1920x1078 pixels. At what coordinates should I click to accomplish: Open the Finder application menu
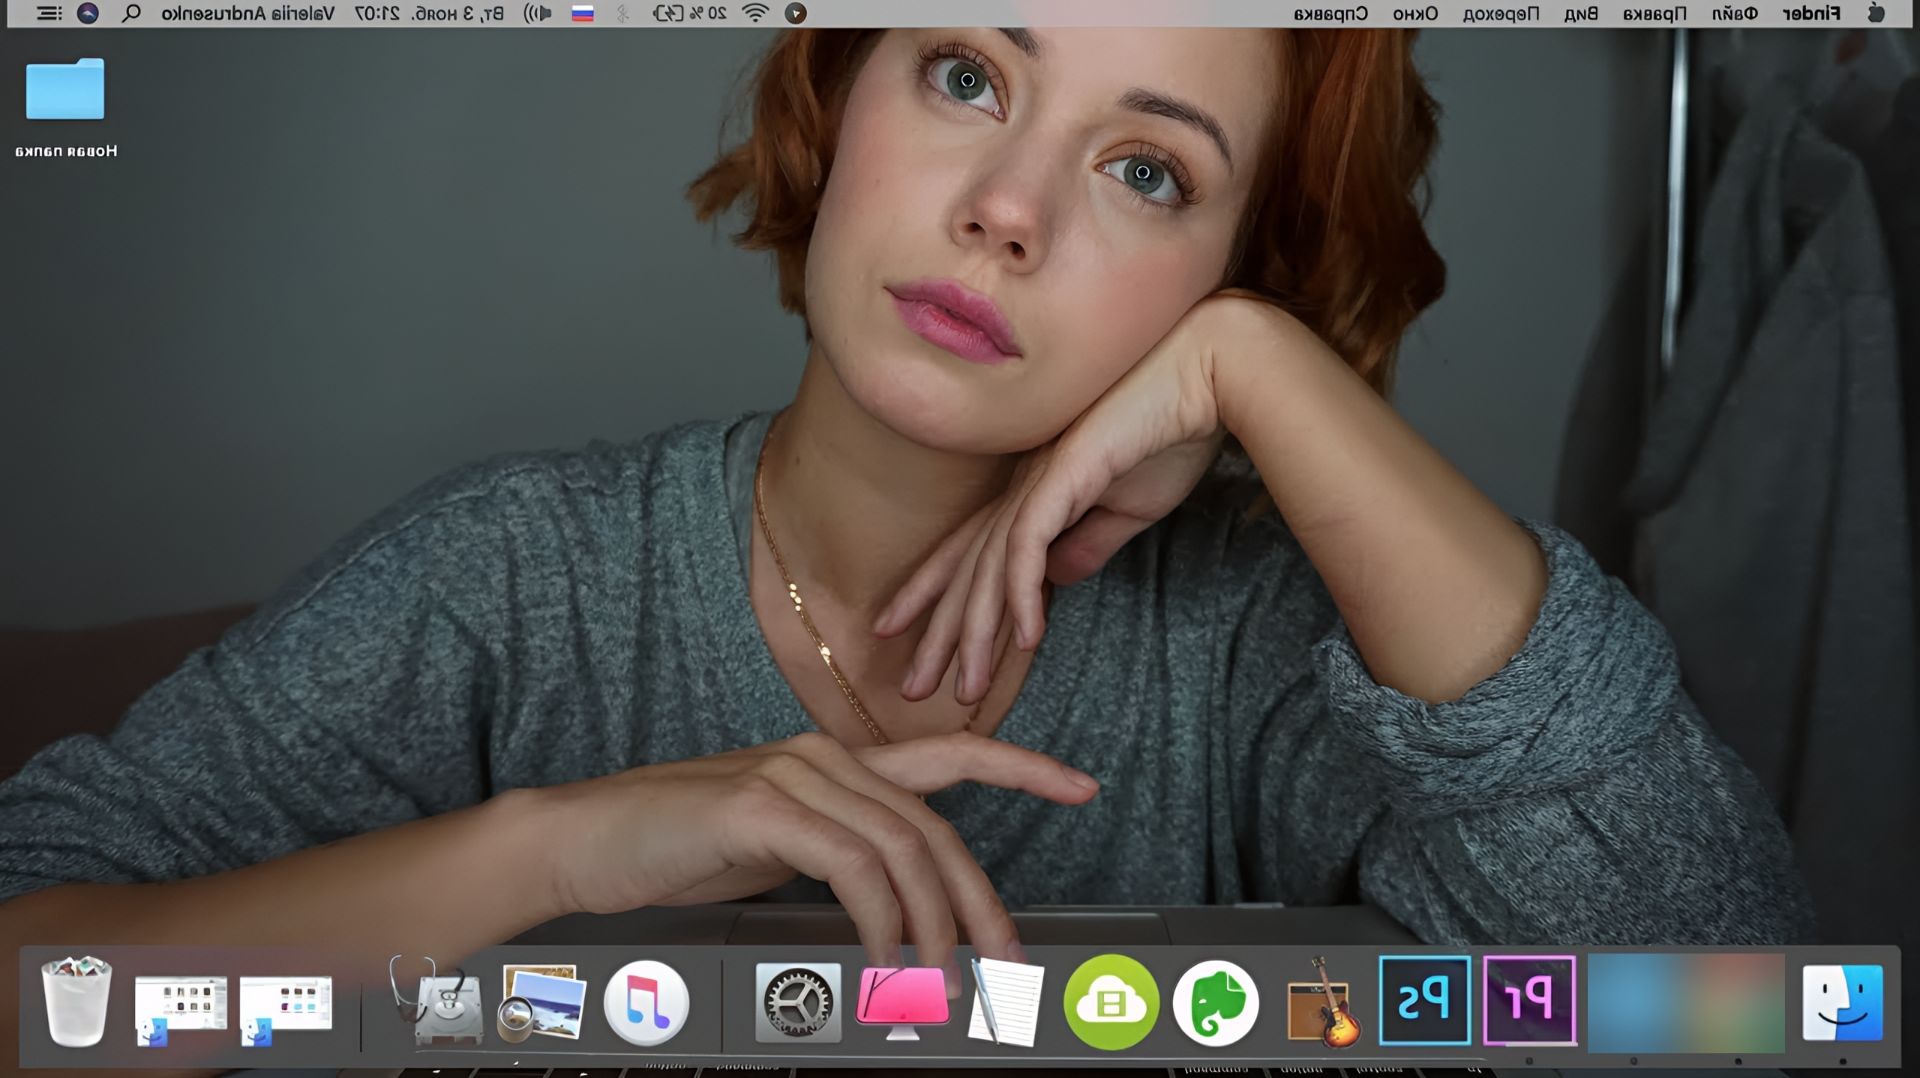(1811, 13)
